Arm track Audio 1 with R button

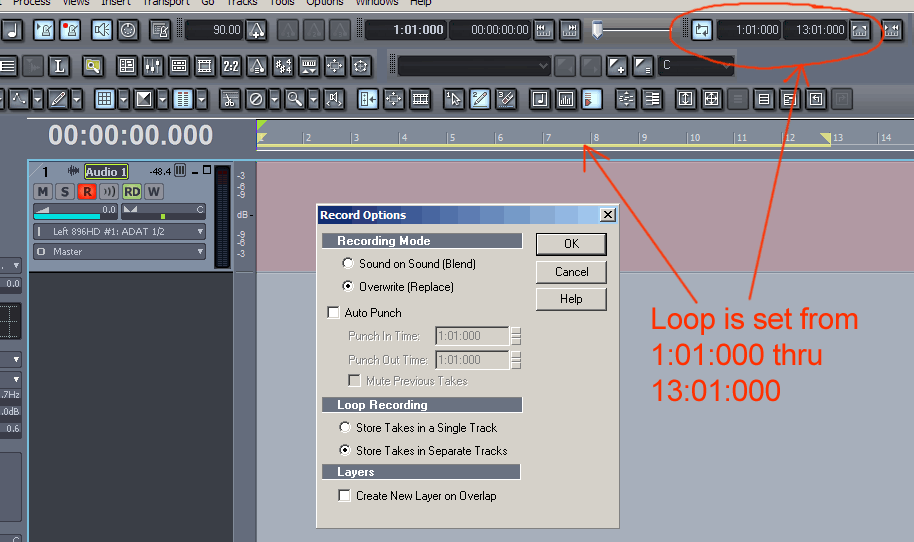87,191
